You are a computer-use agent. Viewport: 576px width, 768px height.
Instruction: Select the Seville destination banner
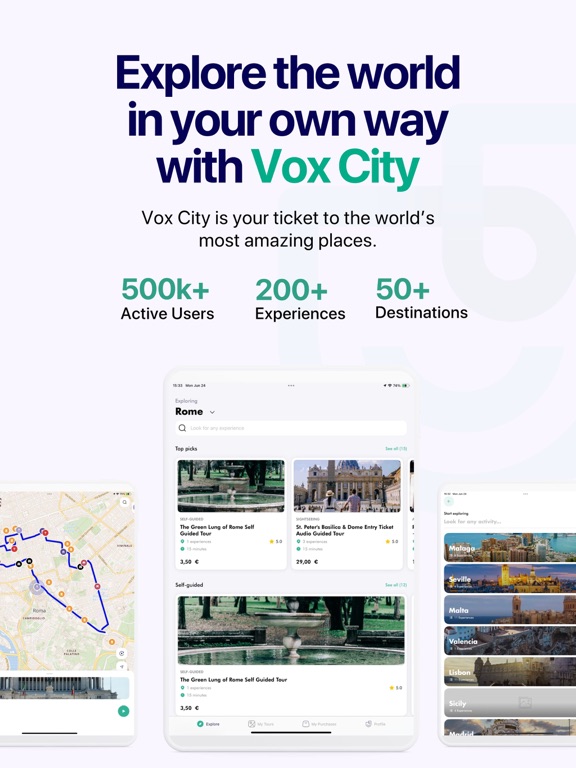(510, 578)
